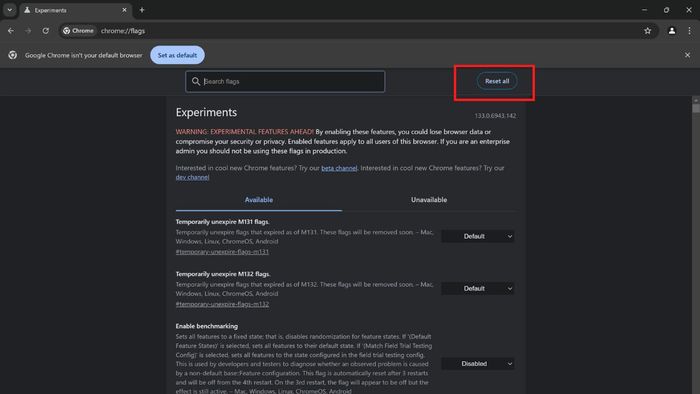Viewport: 700px width, 394px height.
Task: Click the version number 133.0.6943.142
Action: pos(495,116)
